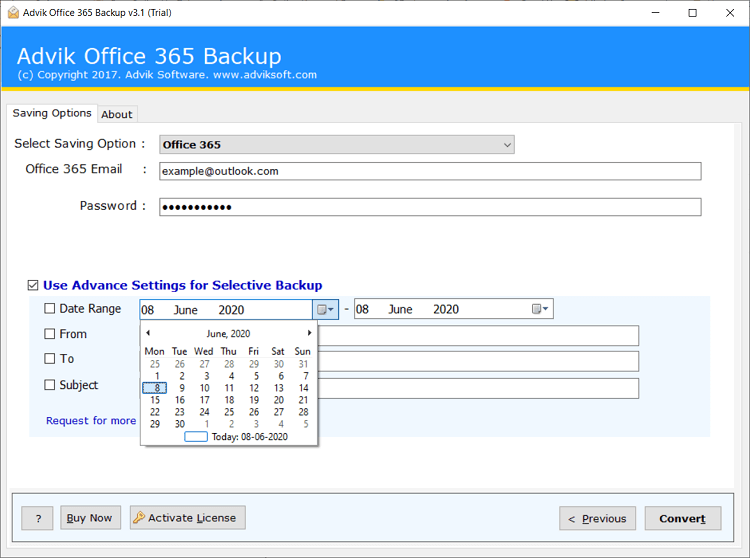750x558 pixels.
Task: Select June 22 in the calendar
Action: [x=155, y=412]
